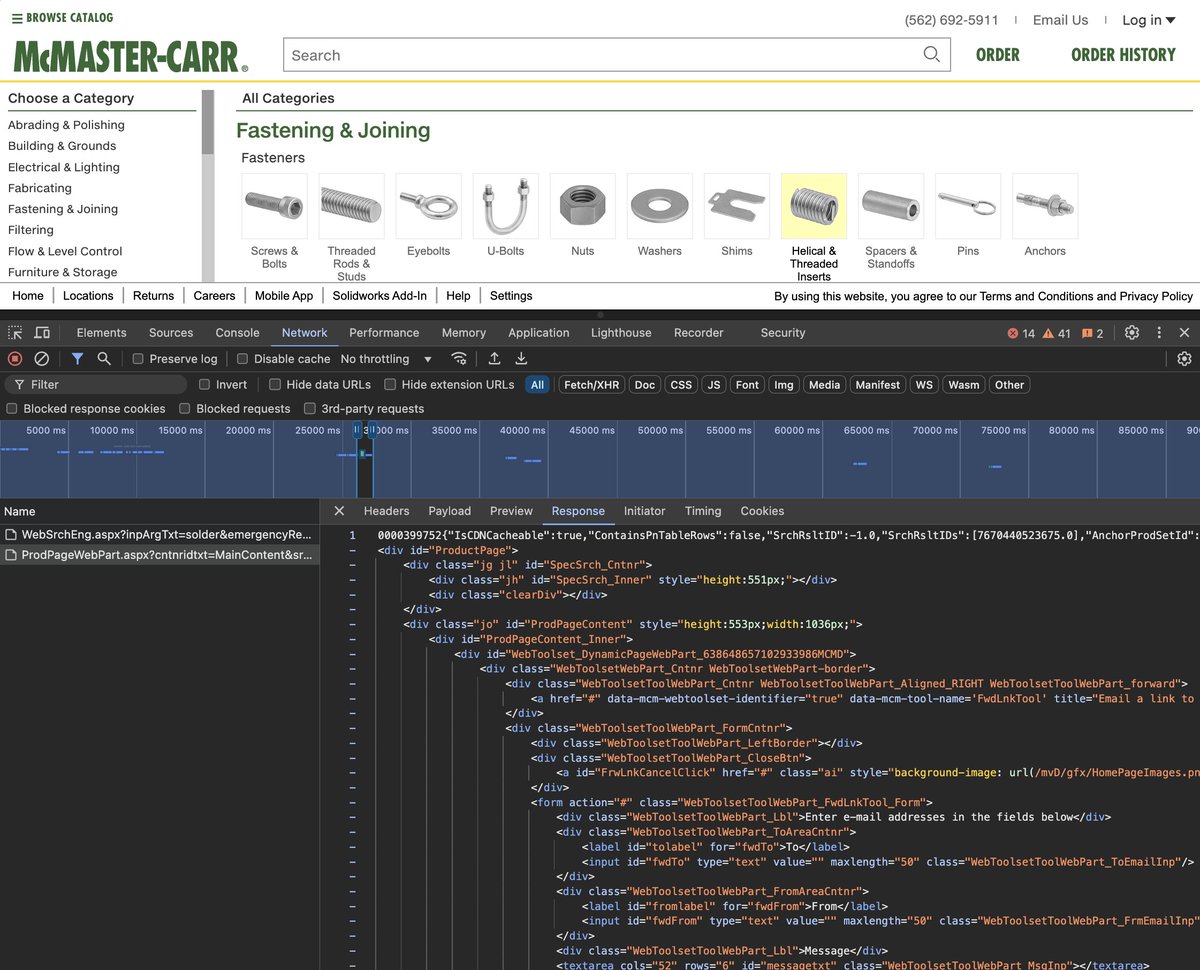Toggle the network filter funnel icon
The height and width of the screenshot is (970, 1200).
(77, 359)
